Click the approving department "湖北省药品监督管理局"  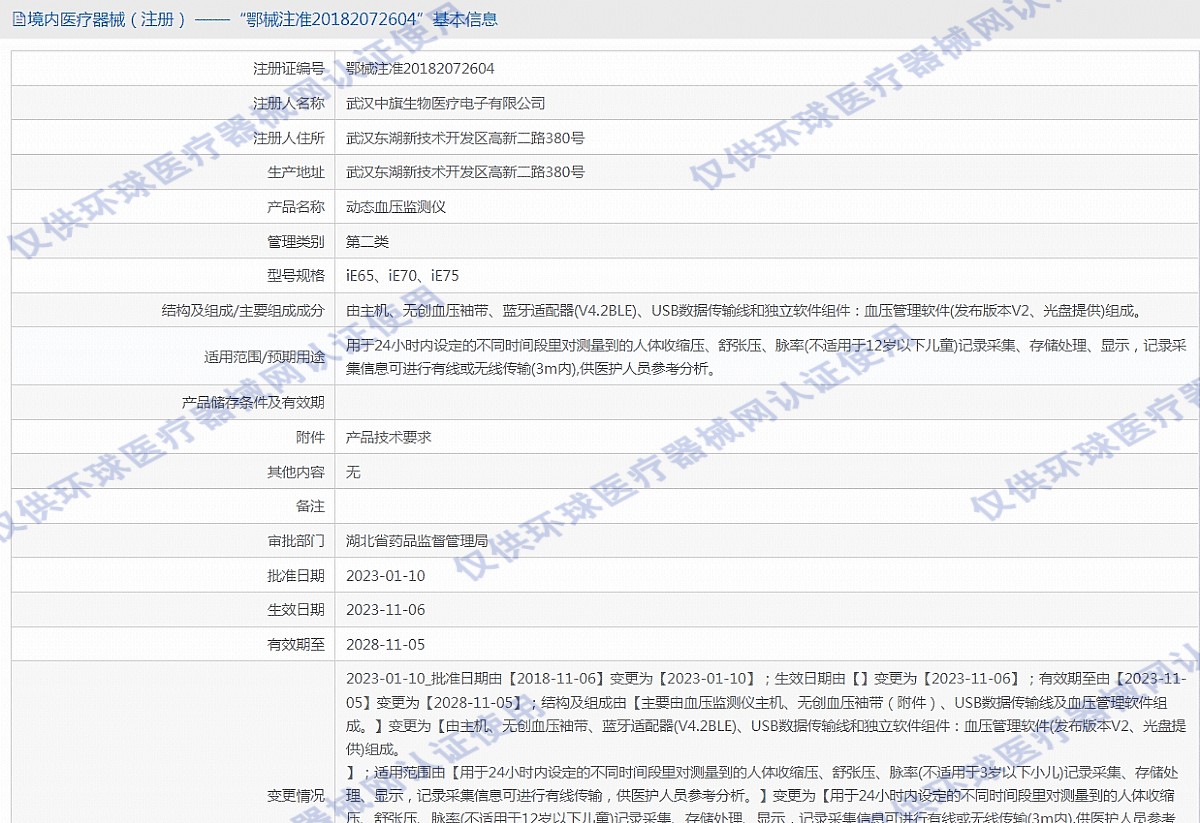(x=417, y=540)
